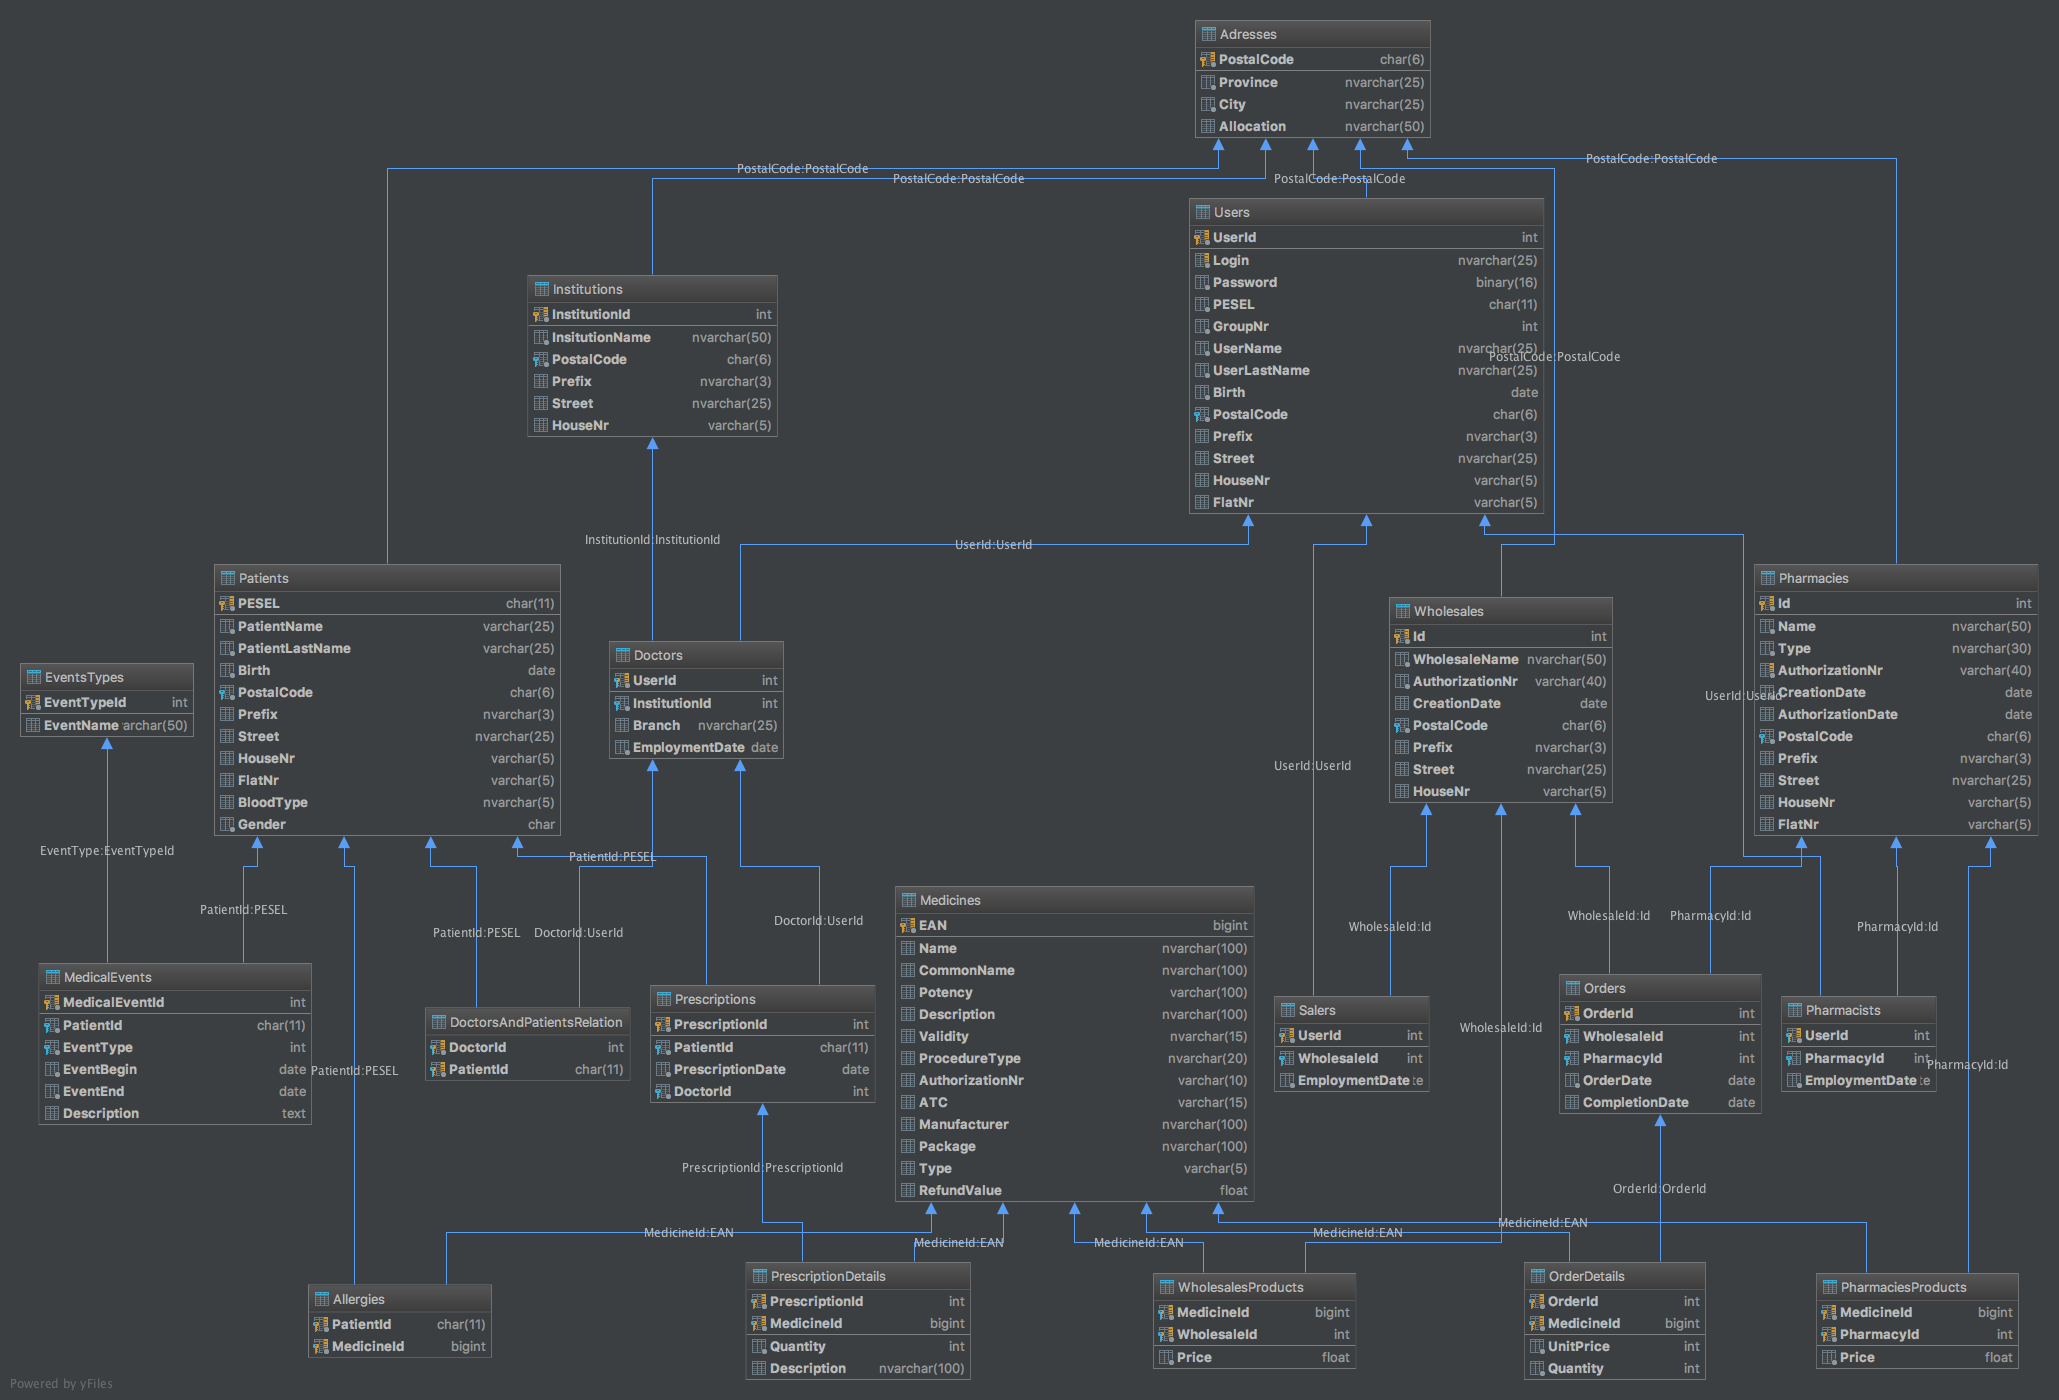Image resolution: width=2059 pixels, height=1400 pixels.
Task: Select the RefundValue column in Medicines
Action: coord(959,1190)
